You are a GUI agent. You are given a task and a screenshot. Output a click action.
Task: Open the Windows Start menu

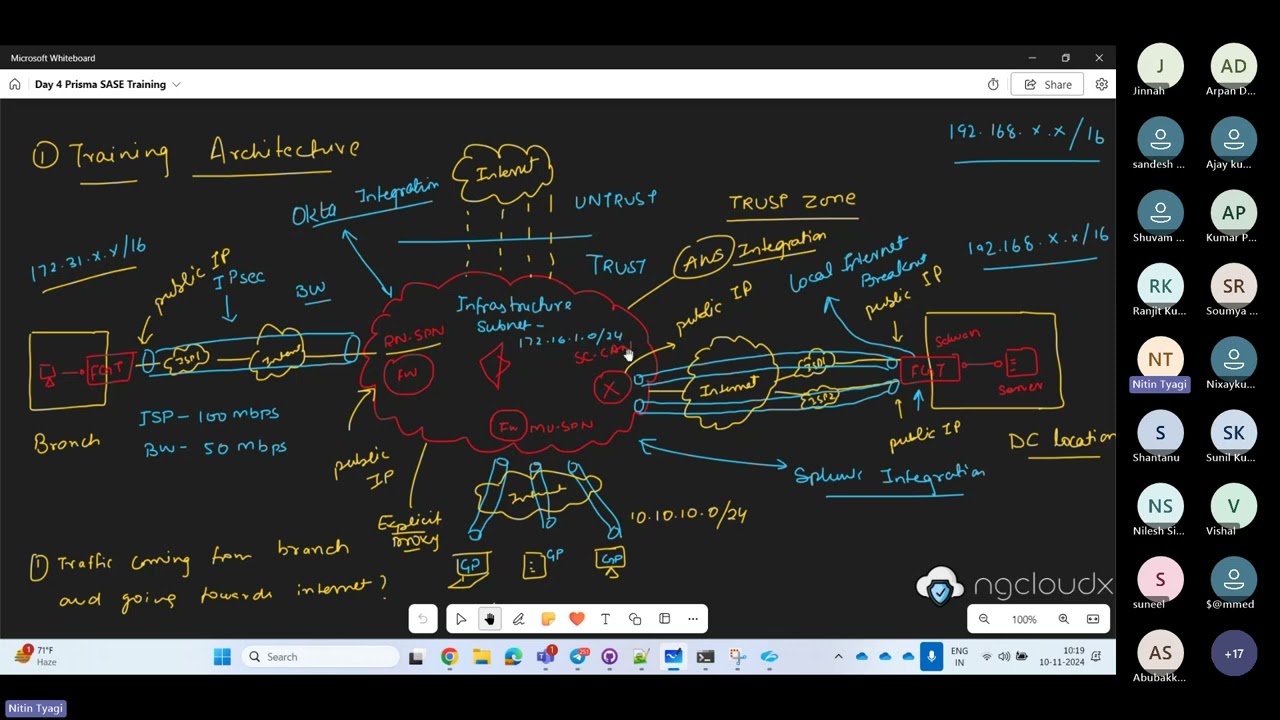(x=222, y=657)
